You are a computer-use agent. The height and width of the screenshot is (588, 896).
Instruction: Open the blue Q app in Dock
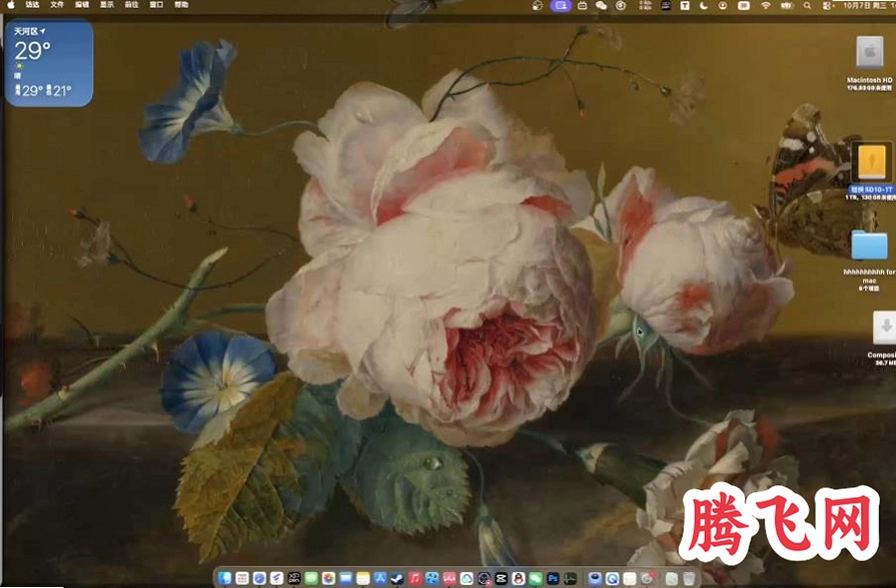(612, 578)
